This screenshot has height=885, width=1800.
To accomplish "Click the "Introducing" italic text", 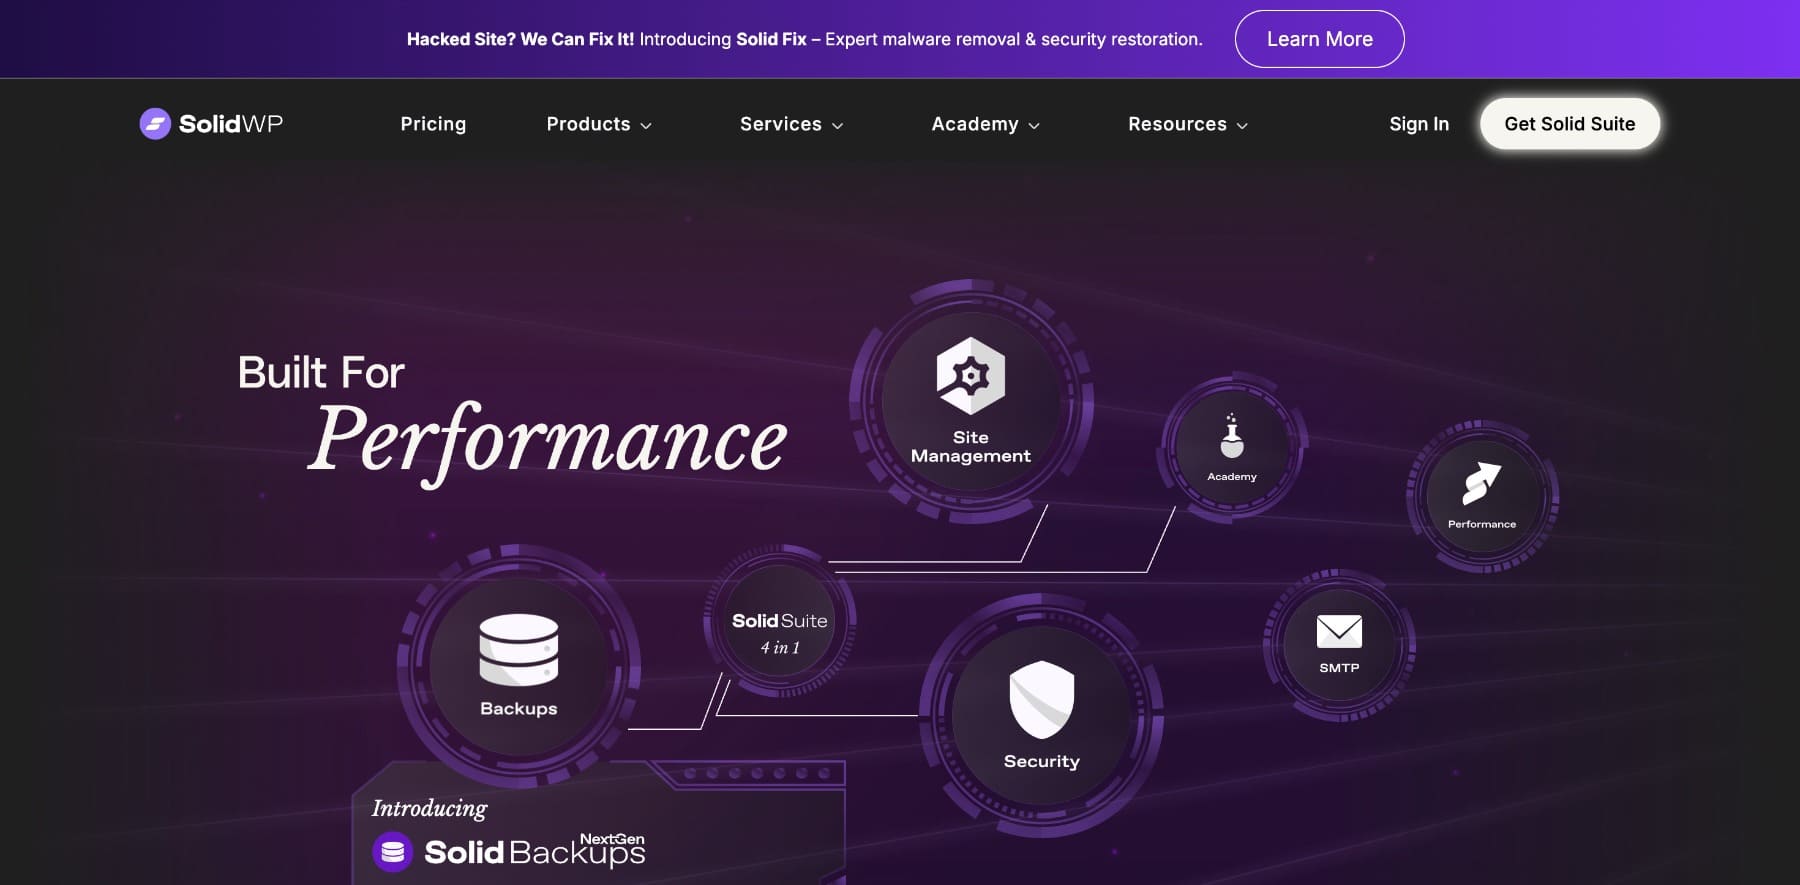I will tap(430, 808).
